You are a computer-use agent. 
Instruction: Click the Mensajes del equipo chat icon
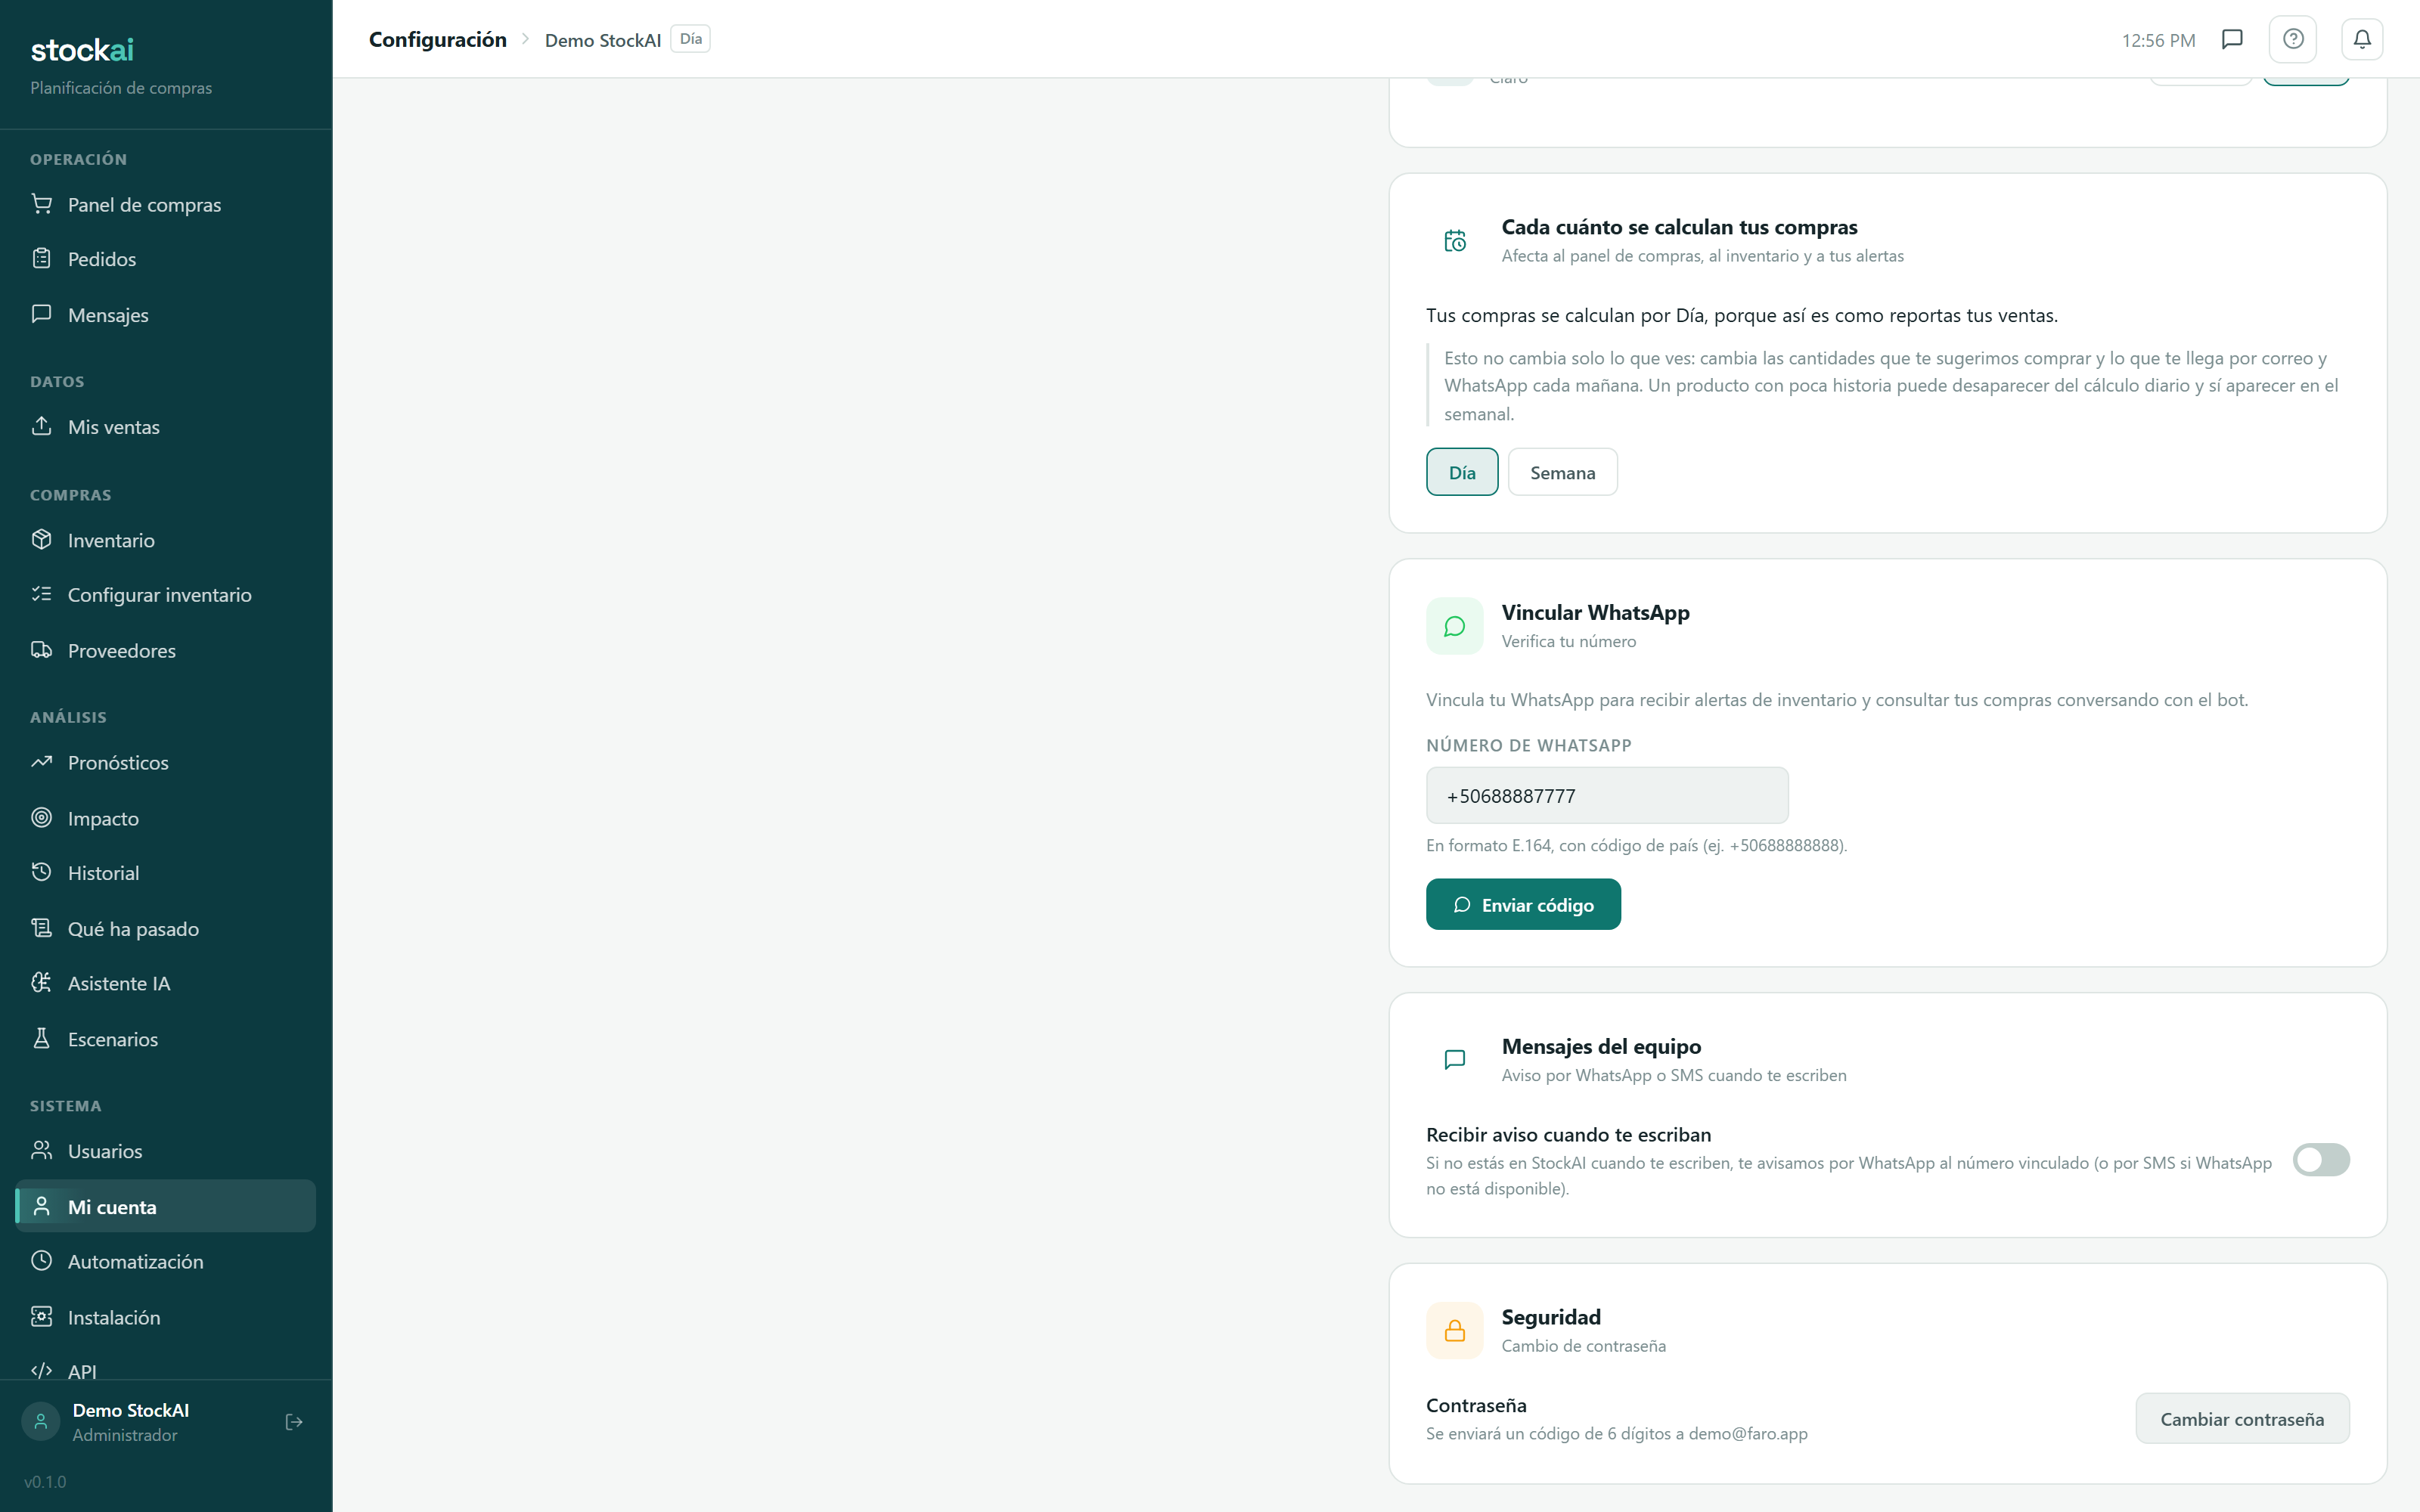pyautogui.click(x=1455, y=1060)
